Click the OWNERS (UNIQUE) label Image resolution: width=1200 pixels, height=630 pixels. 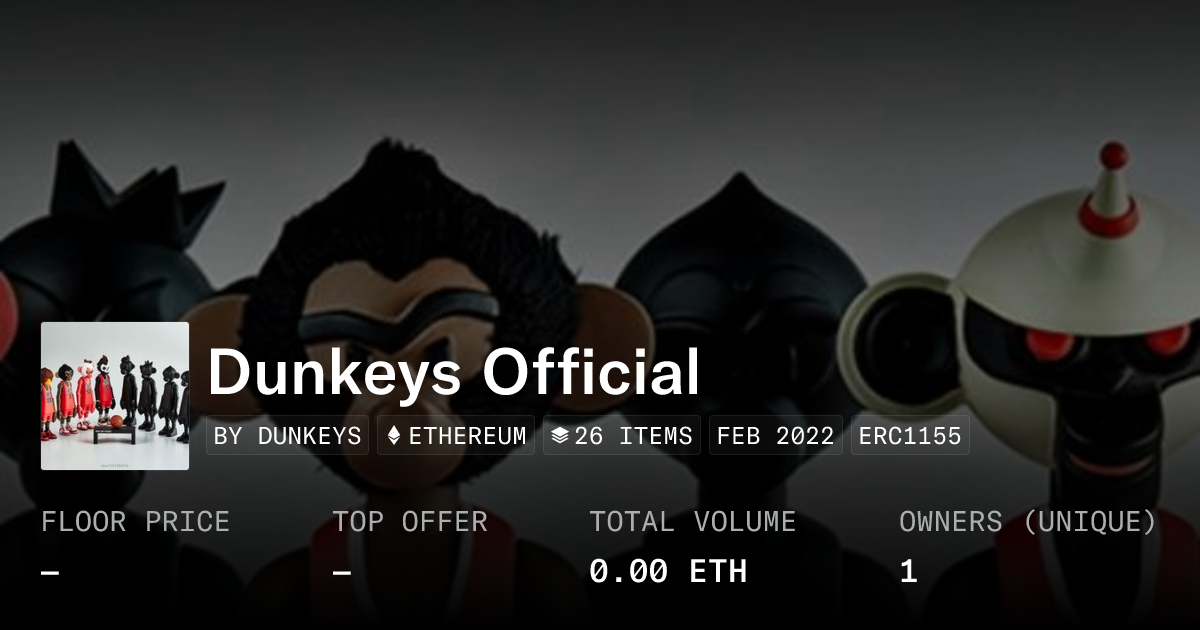[1028, 522]
